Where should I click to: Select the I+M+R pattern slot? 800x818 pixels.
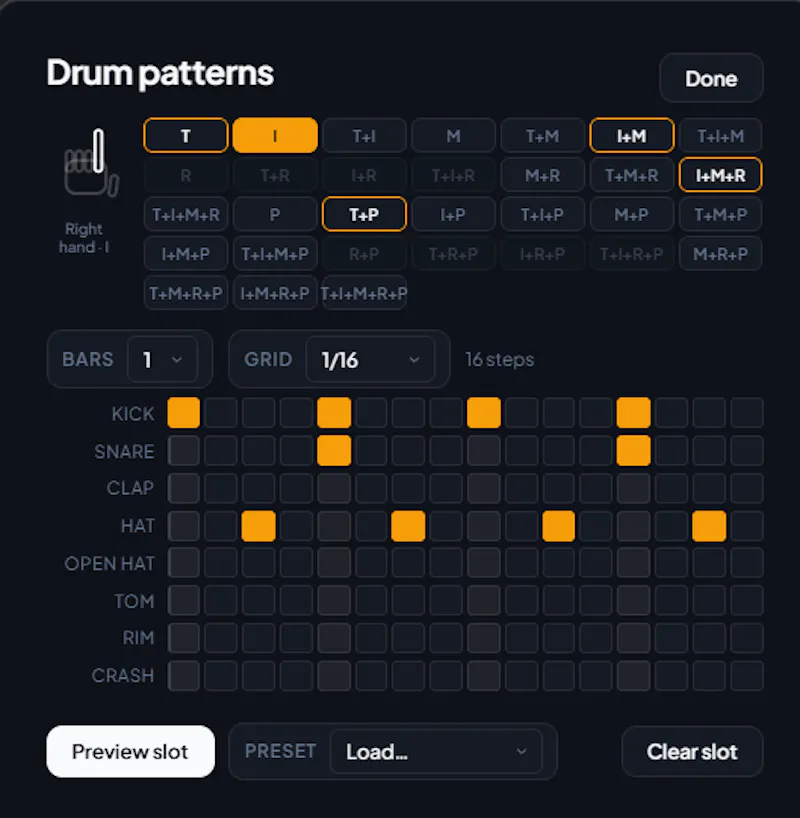pos(721,175)
